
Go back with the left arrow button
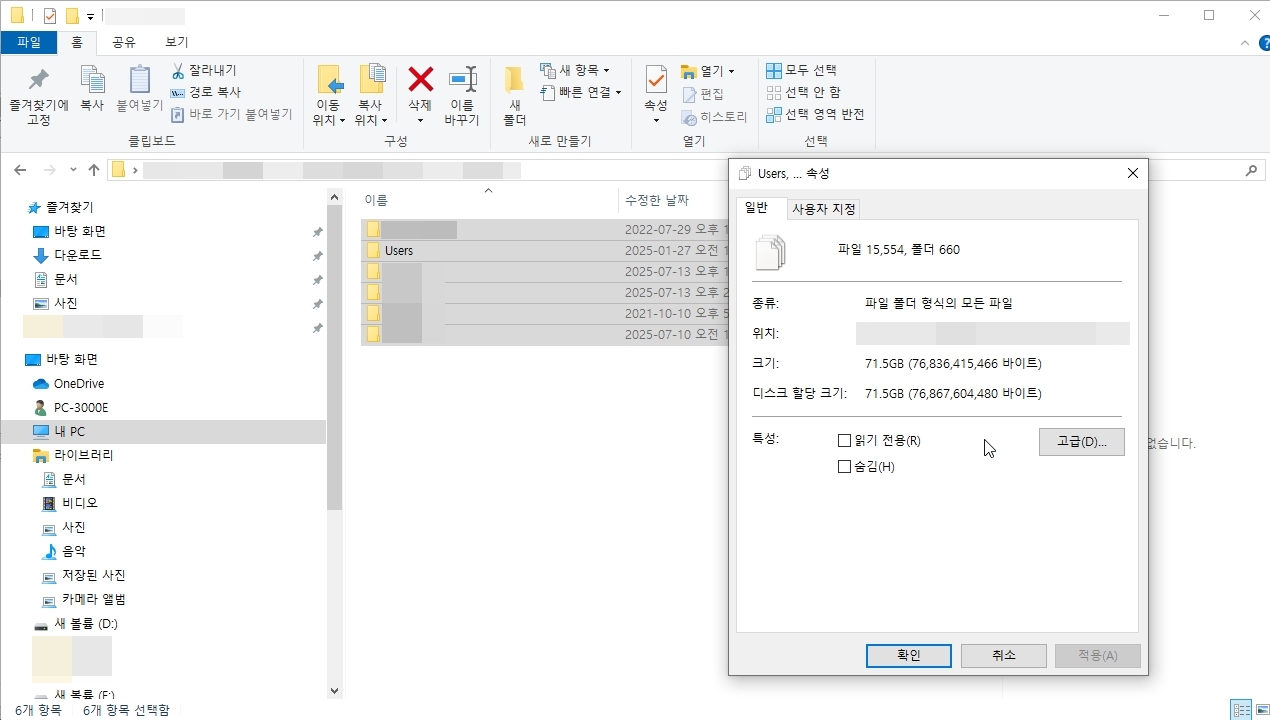[x=20, y=170]
